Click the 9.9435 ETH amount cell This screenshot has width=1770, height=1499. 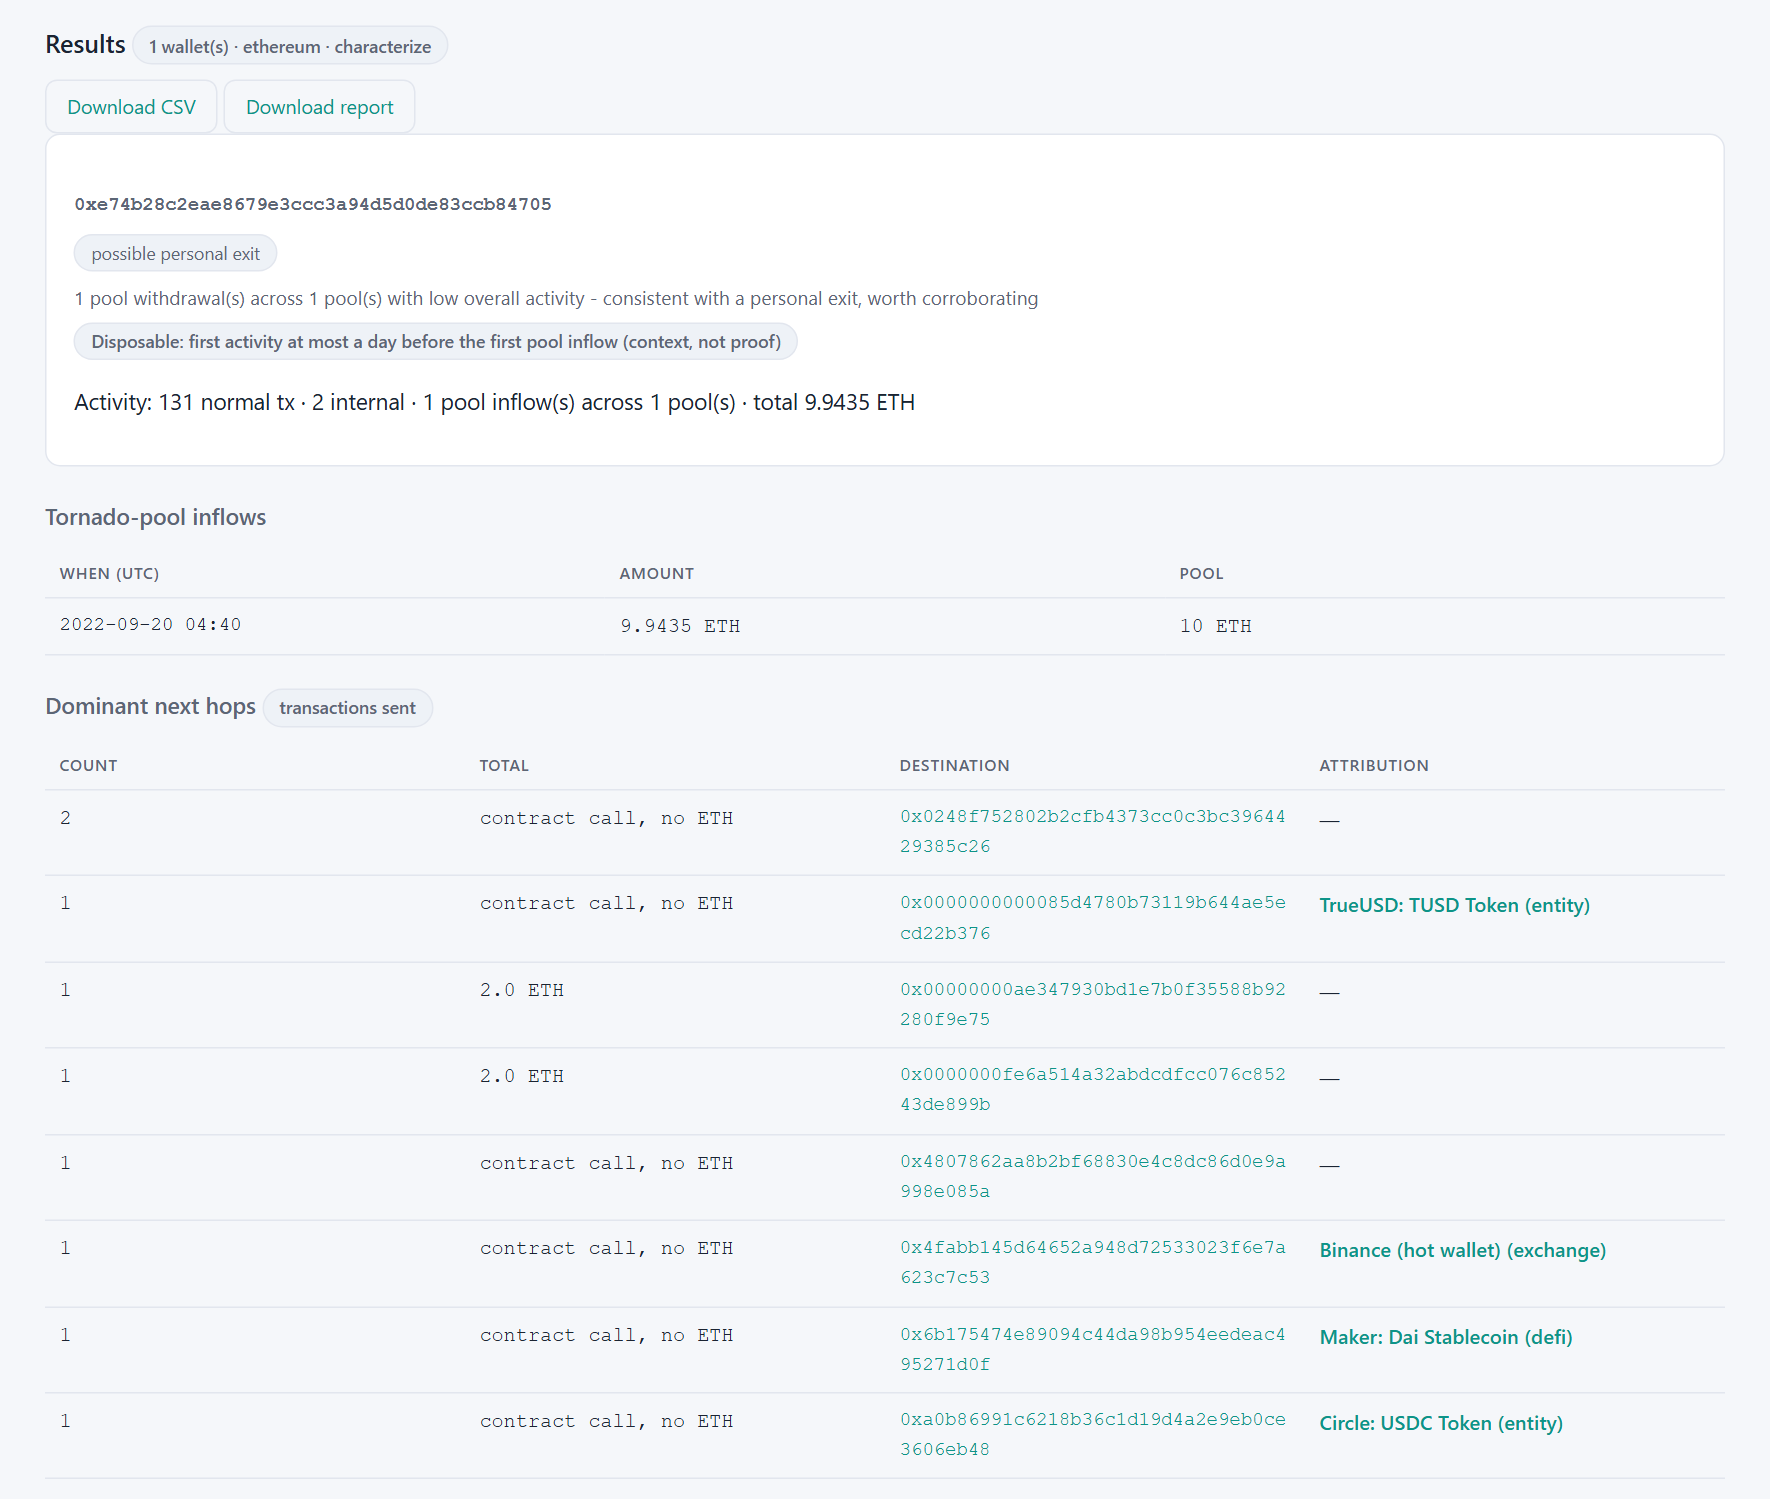coord(680,626)
